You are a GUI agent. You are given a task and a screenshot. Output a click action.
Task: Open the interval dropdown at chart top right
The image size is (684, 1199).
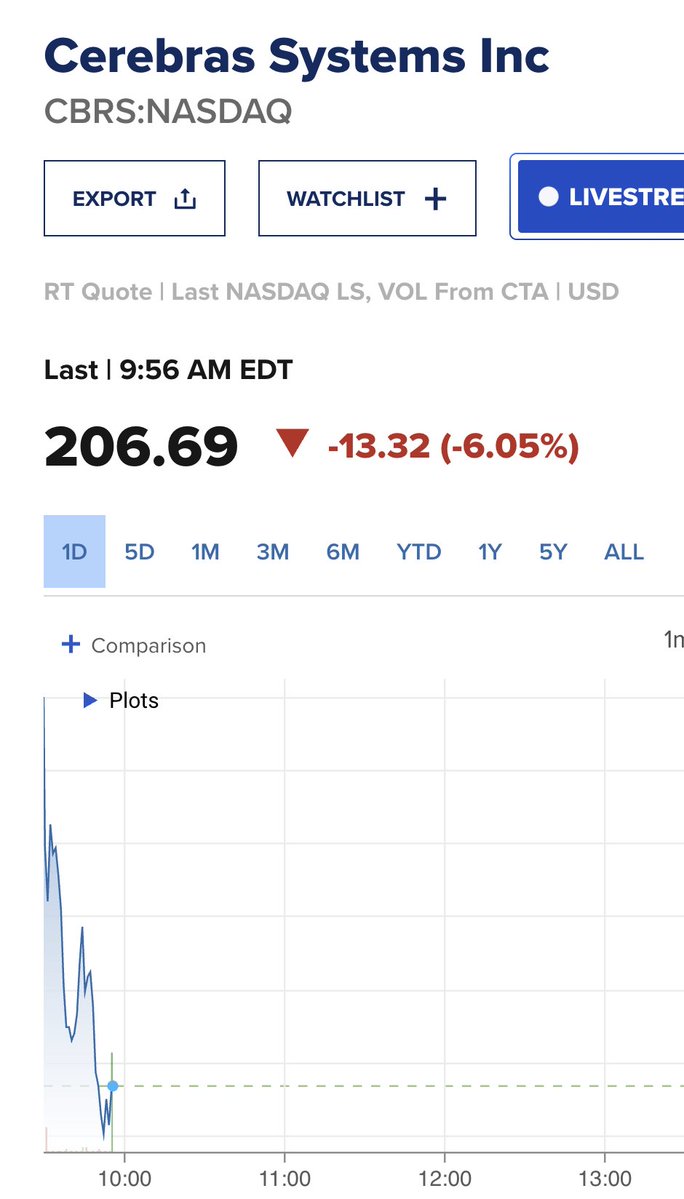click(x=673, y=639)
